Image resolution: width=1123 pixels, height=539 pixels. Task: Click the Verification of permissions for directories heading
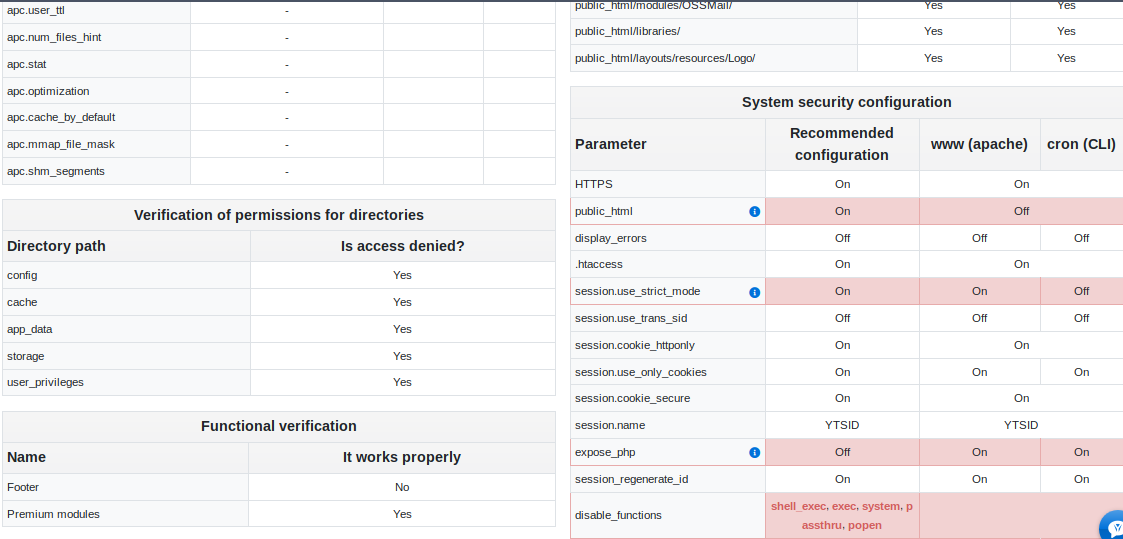tap(278, 215)
